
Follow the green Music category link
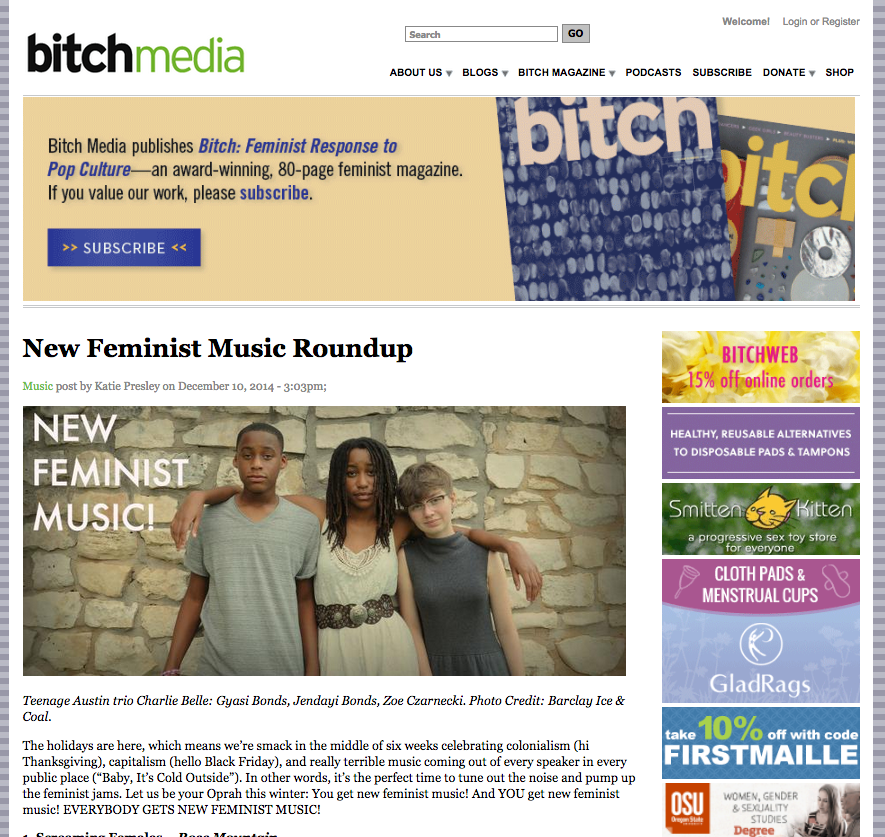point(37,386)
